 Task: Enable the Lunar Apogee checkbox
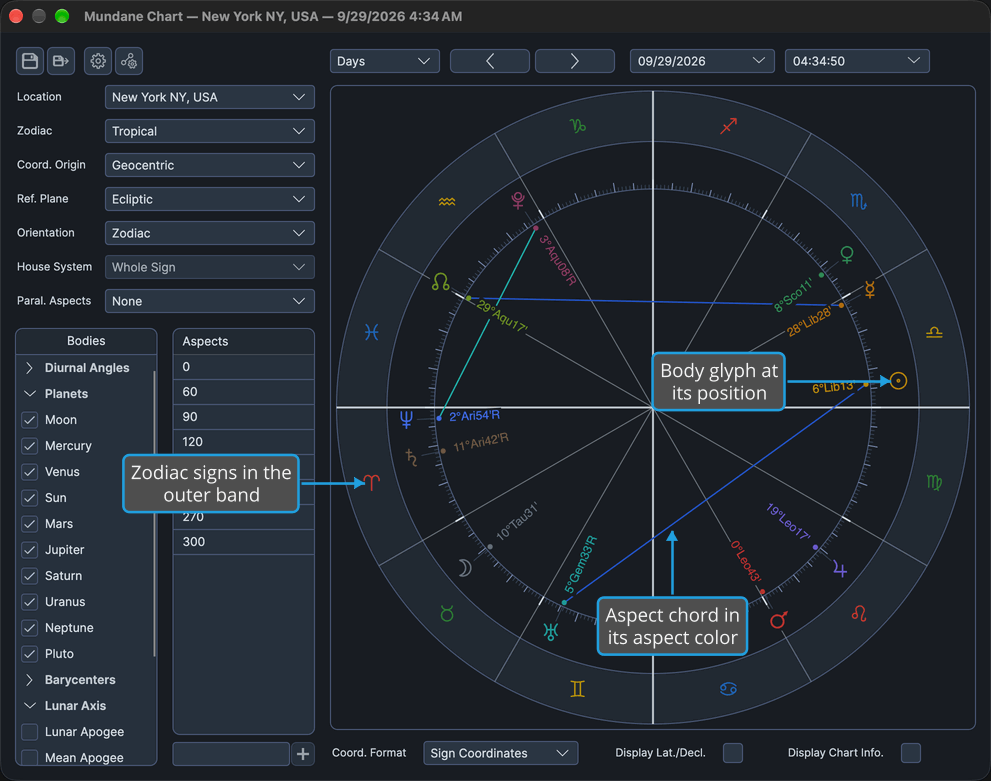pyautogui.click(x=30, y=732)
